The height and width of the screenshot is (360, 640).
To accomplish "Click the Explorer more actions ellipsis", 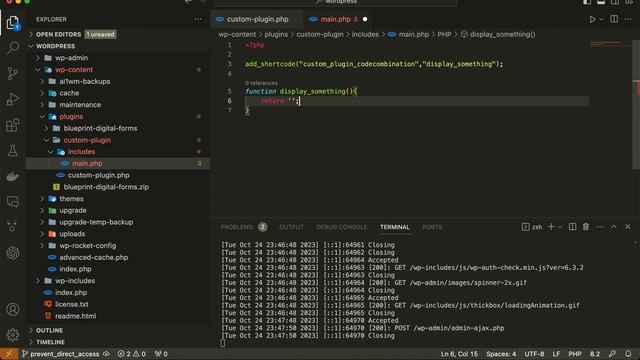I will [x=198, y=19].
